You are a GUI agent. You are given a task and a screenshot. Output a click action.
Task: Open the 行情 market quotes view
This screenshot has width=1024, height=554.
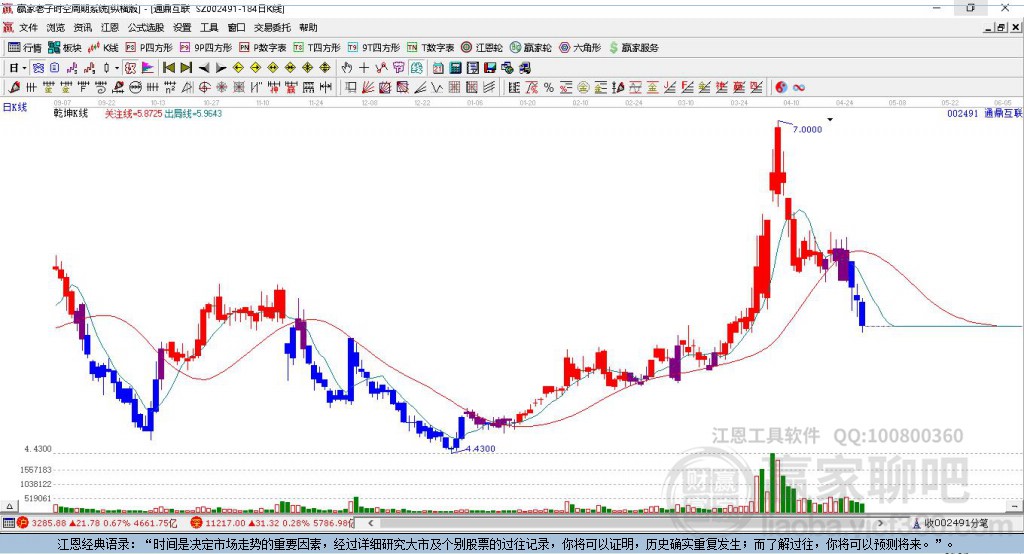[24, 48]
